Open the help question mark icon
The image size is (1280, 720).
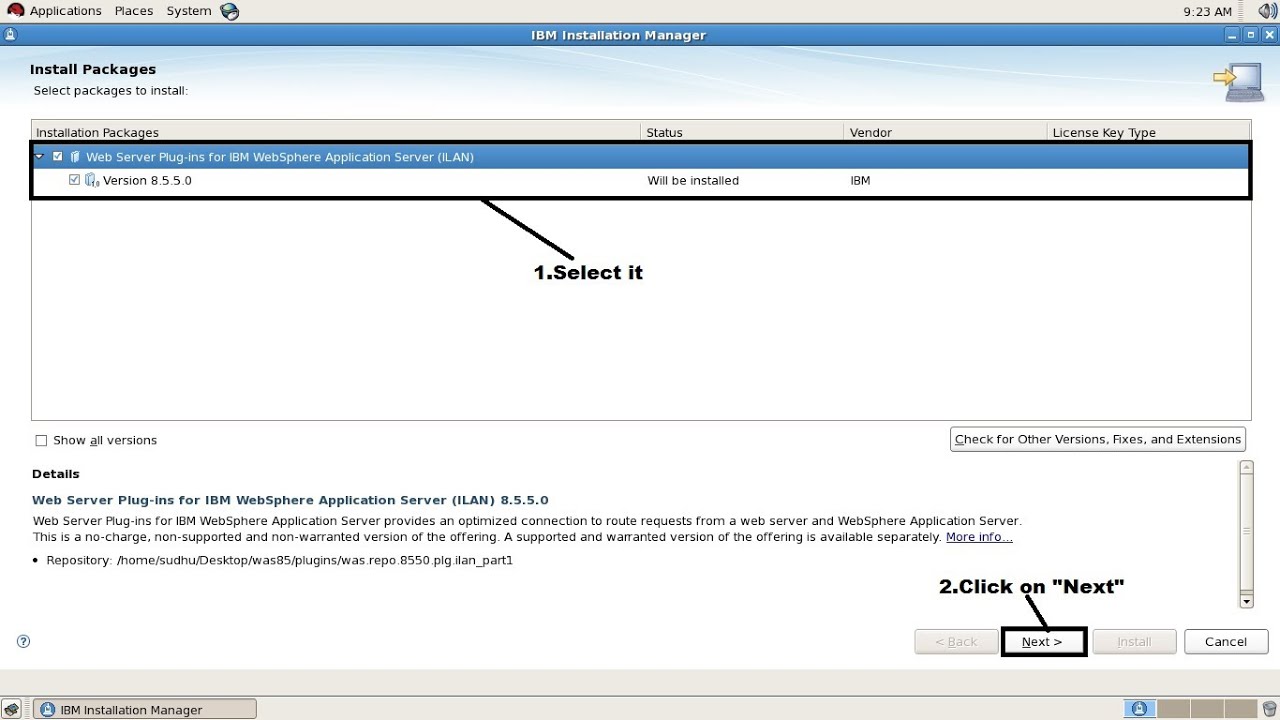tap(24, 641)
